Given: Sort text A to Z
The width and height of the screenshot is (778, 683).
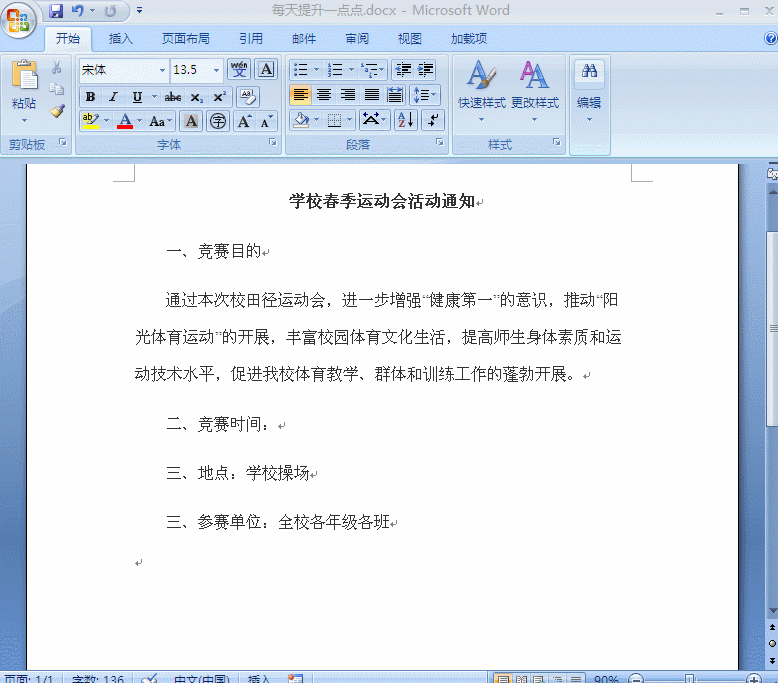Looking at the screenshot, I should pyautogui.click(x=406, y=120).
